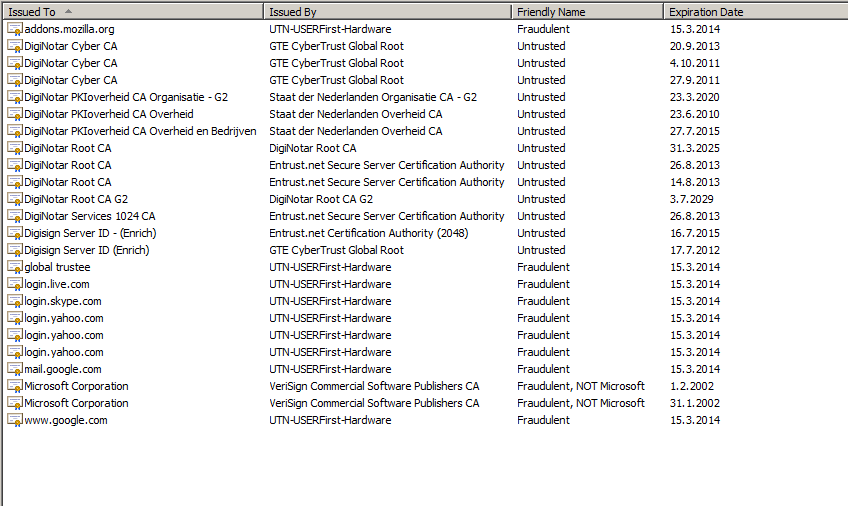Sort by the Expiration Date column header
848x506 pixels.
[x=754, y=12]
